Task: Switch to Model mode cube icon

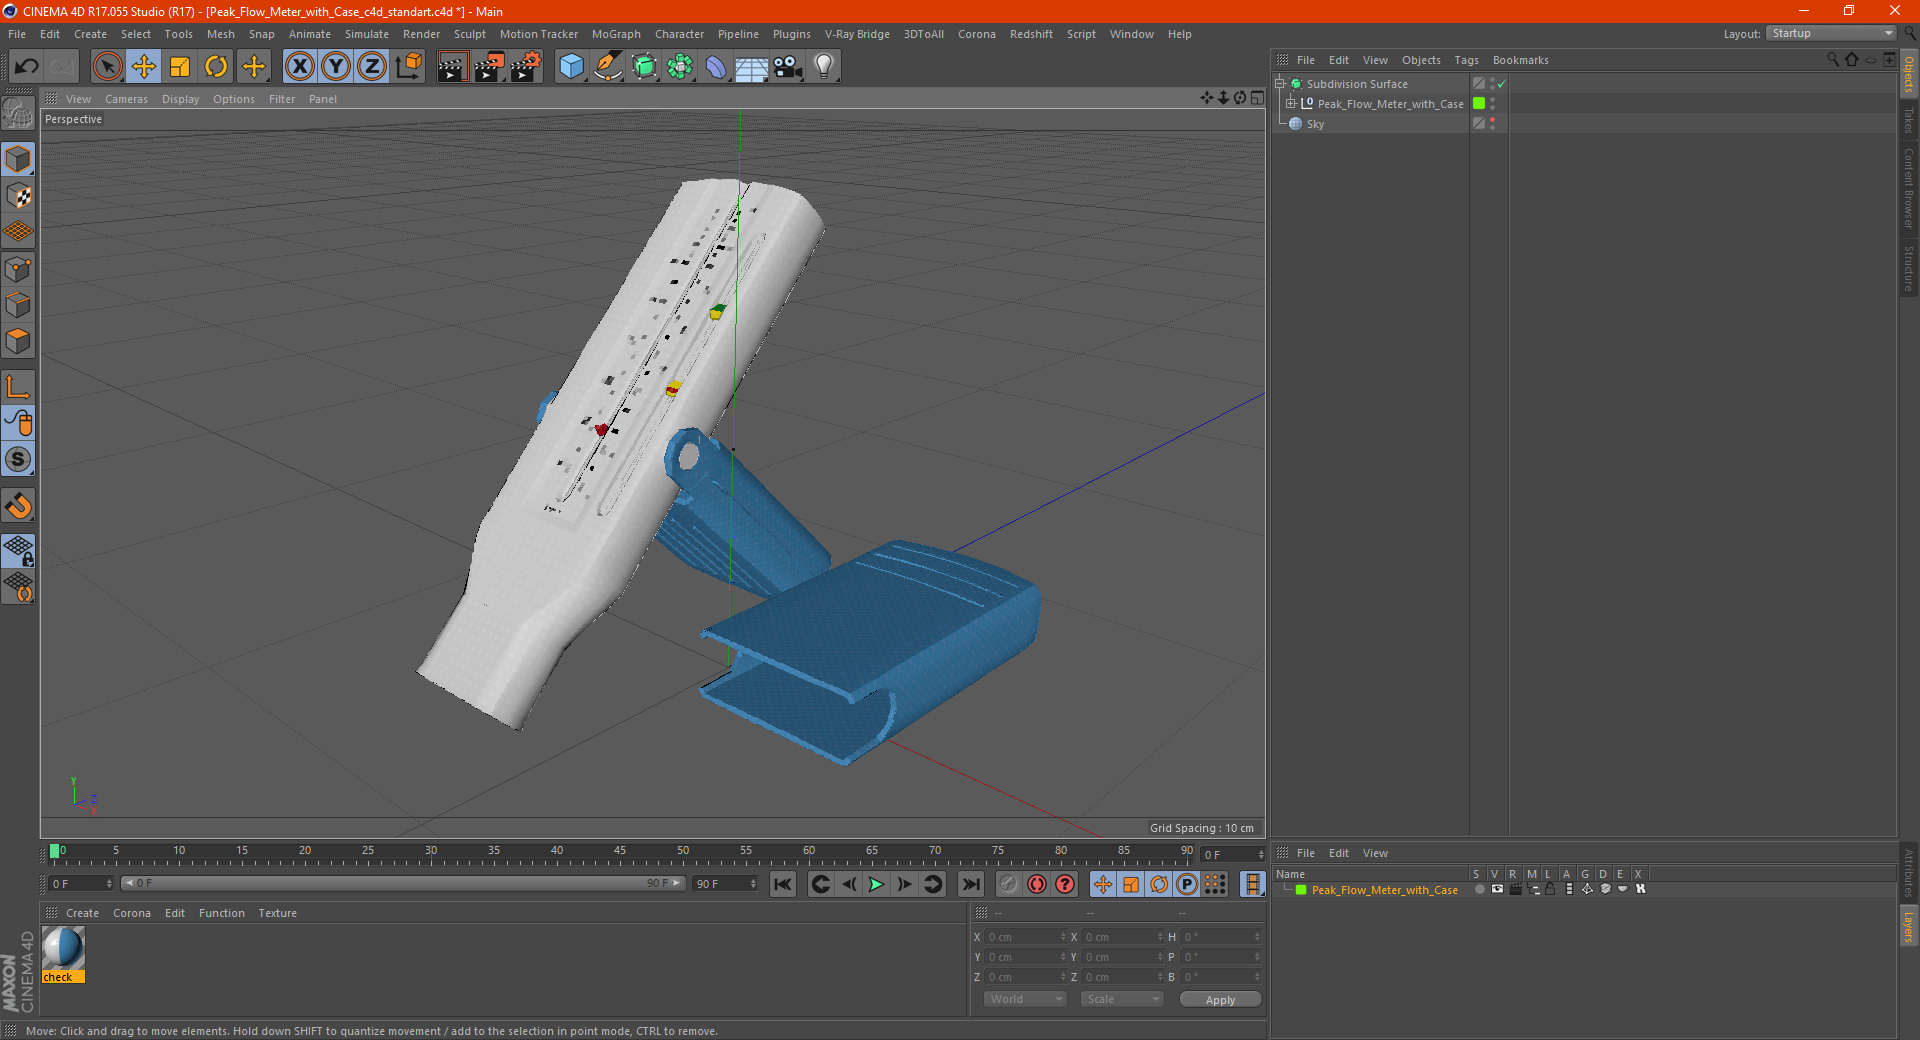Action: pyautogui.click(x=18, y=159)
